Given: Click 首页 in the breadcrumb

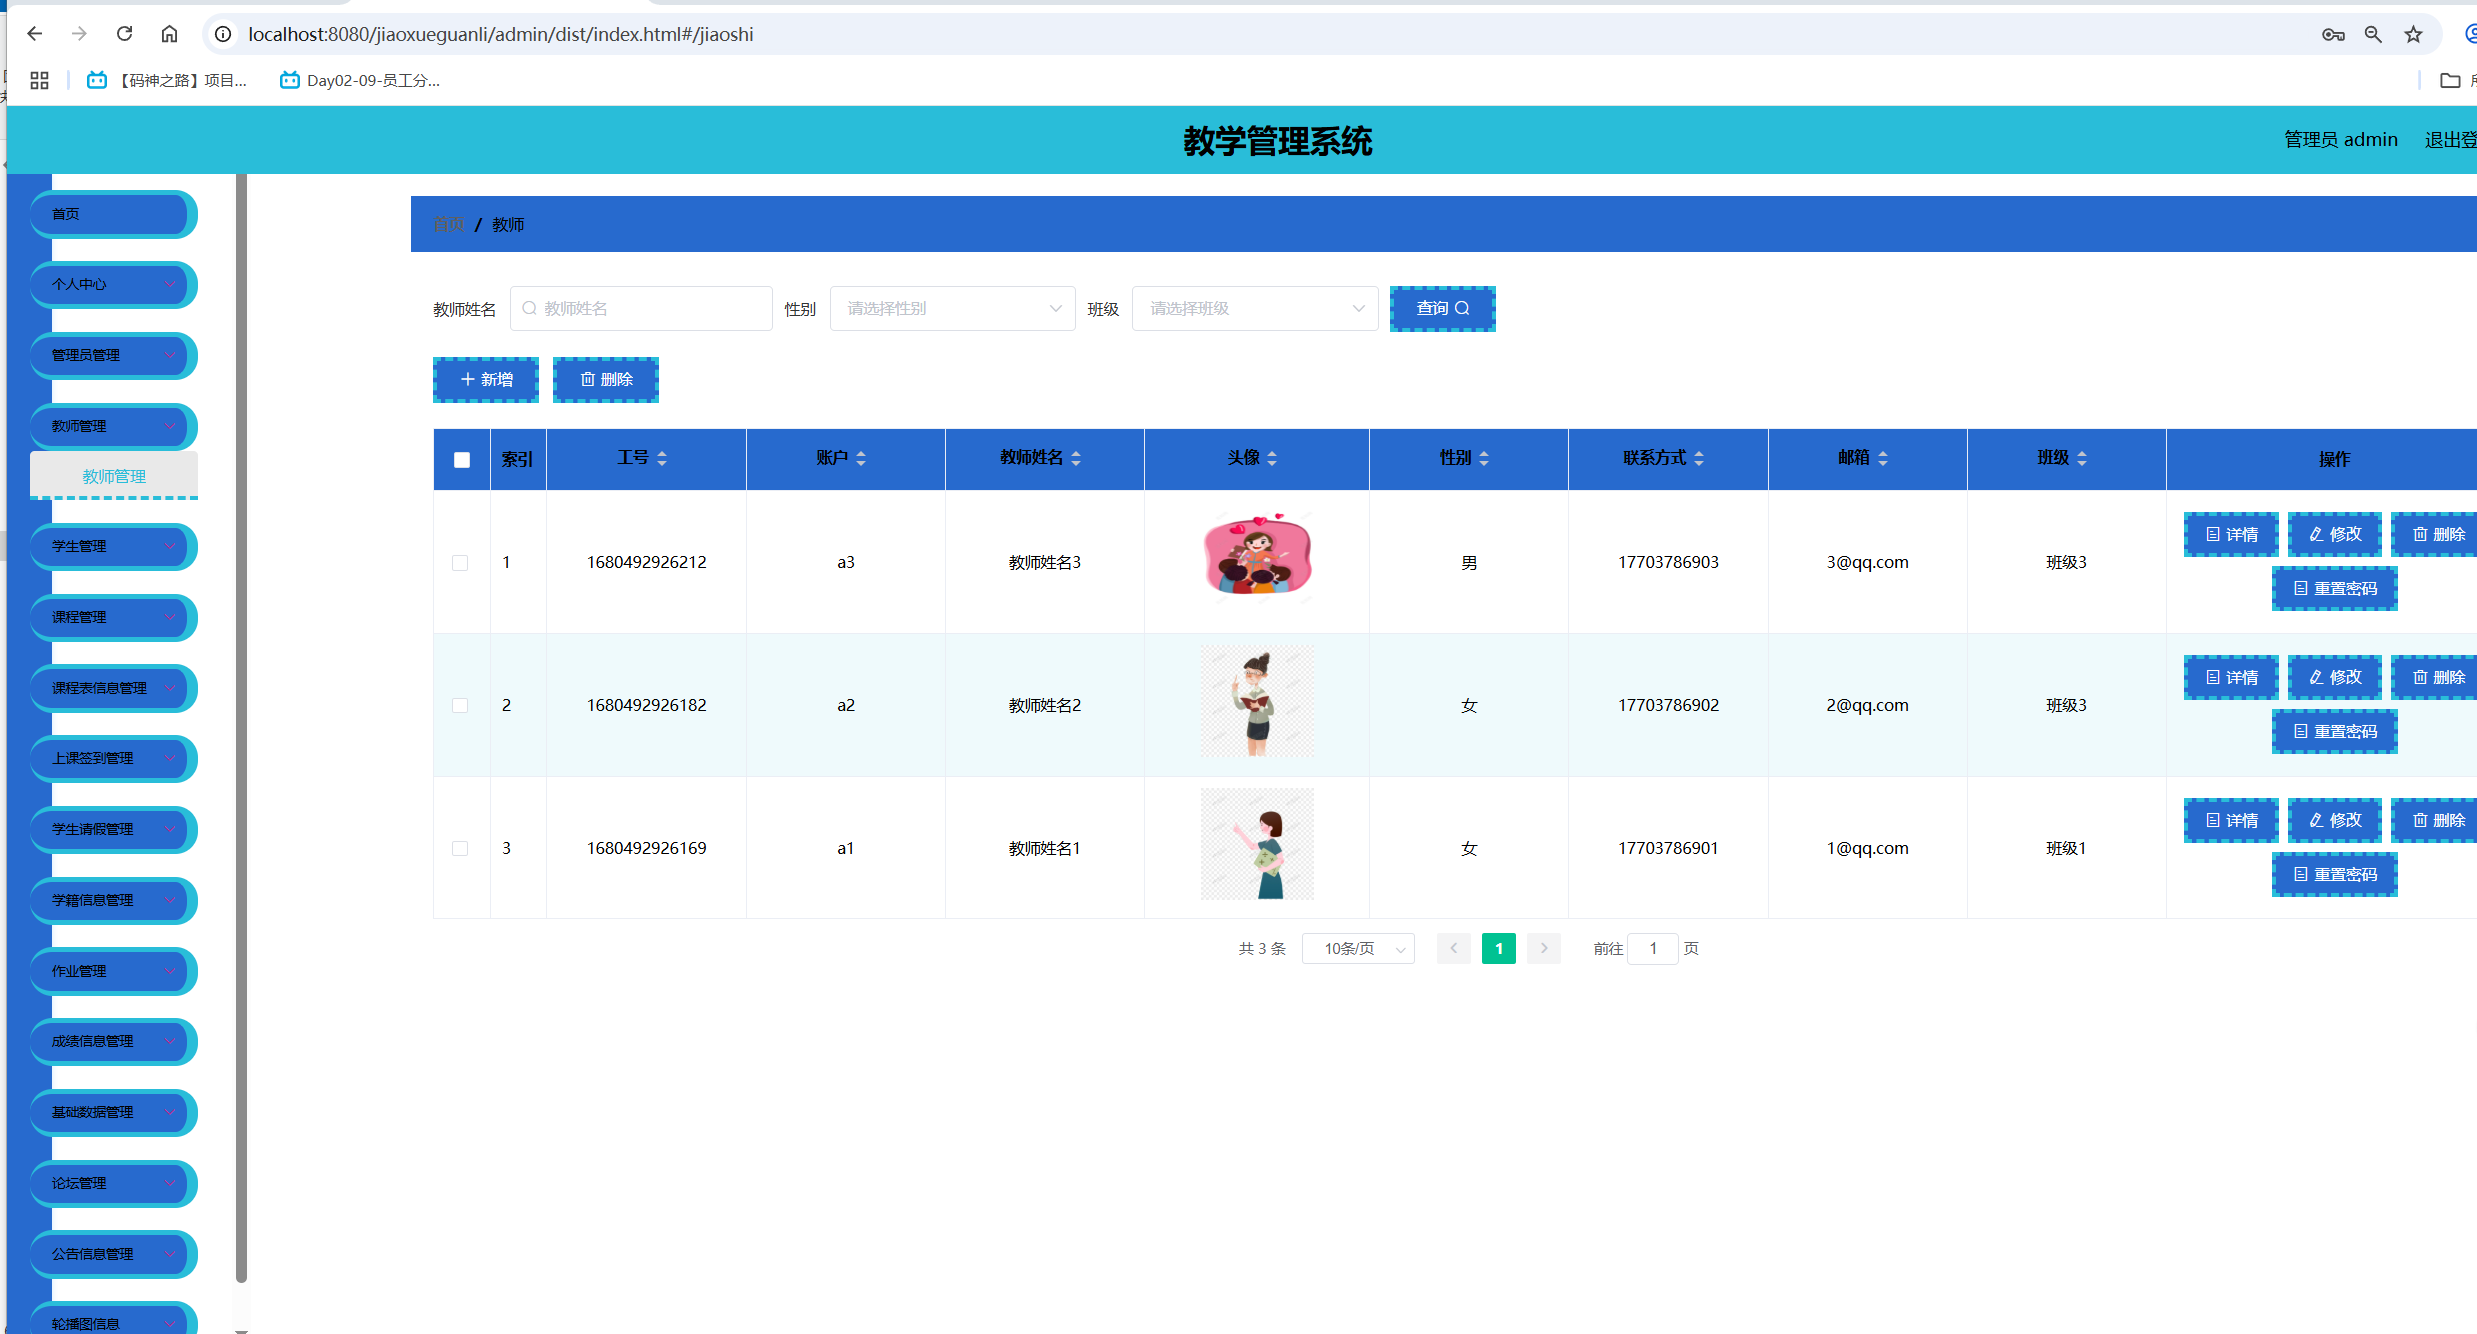Looking at the screenshot, I should [x=448, y=225].
